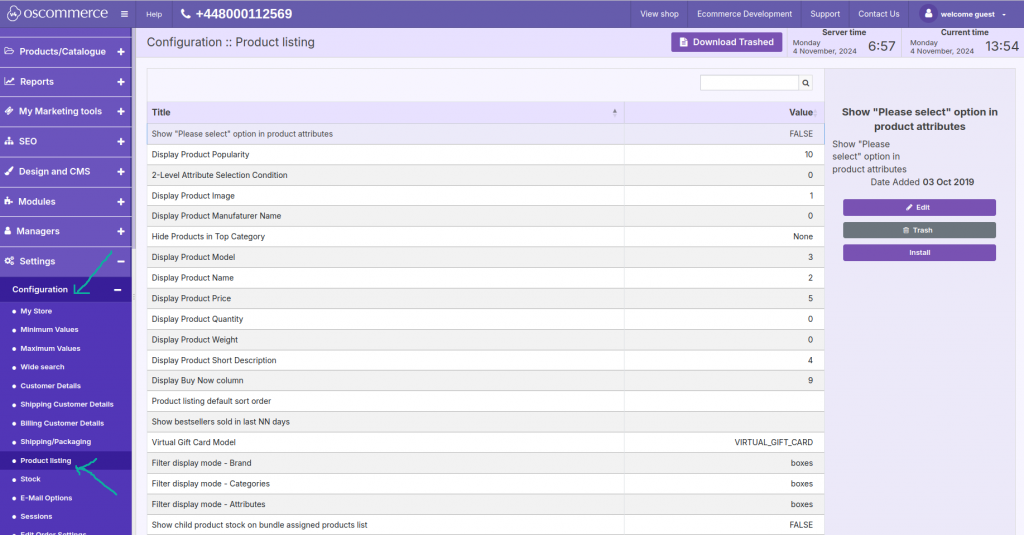Select Hide Products in Top Category row
This screenshot has height=535, width=1024.
[x=485, y=236]
